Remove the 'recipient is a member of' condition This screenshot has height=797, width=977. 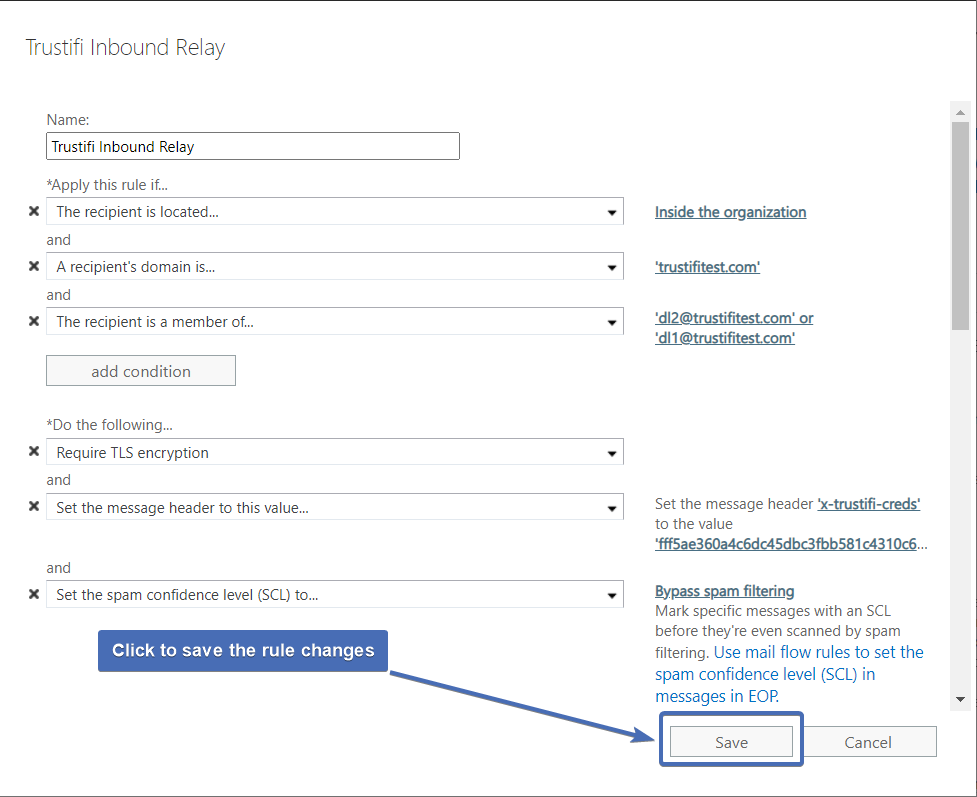pyautogui.click(x=34, y=321)
